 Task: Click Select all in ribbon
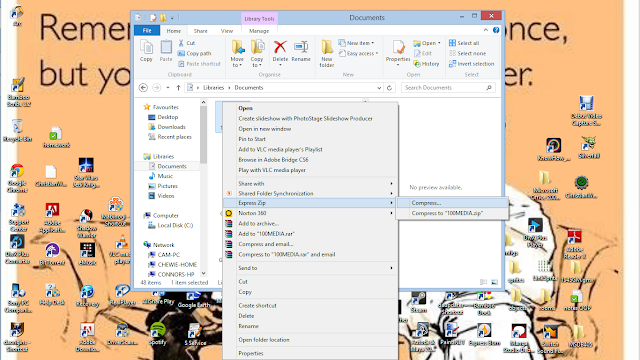[x=464, y=43]
